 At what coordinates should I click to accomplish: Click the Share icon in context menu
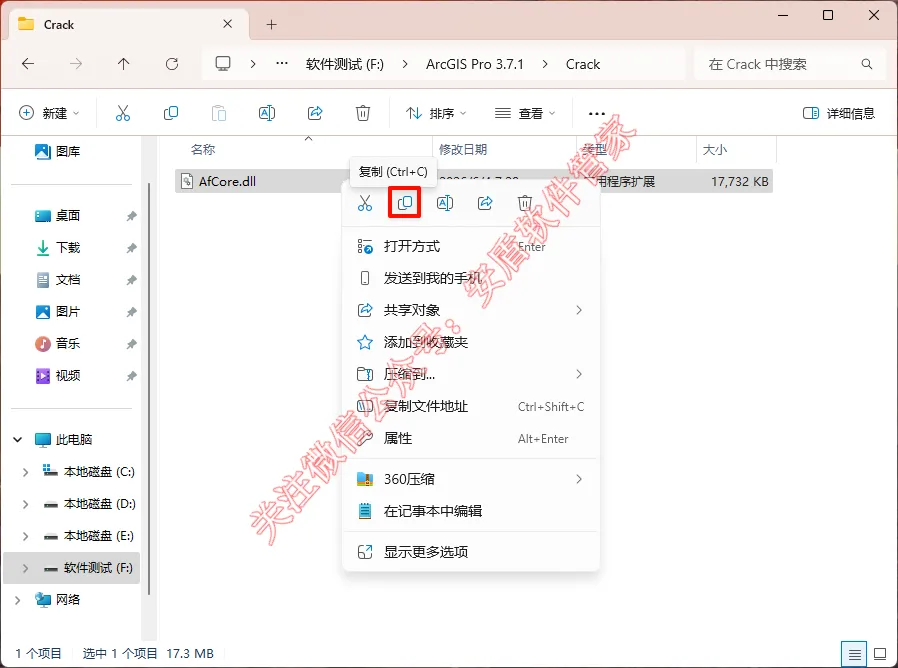point(485,202)
